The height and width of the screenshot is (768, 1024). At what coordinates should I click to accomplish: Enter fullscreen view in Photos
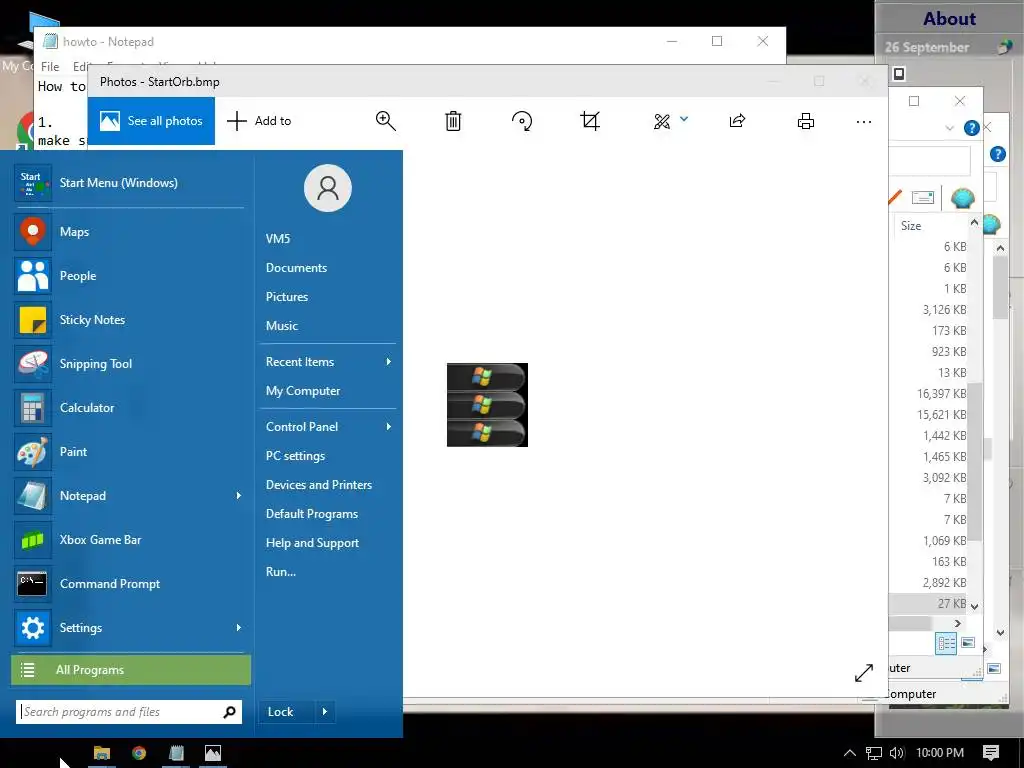(863, 673)
